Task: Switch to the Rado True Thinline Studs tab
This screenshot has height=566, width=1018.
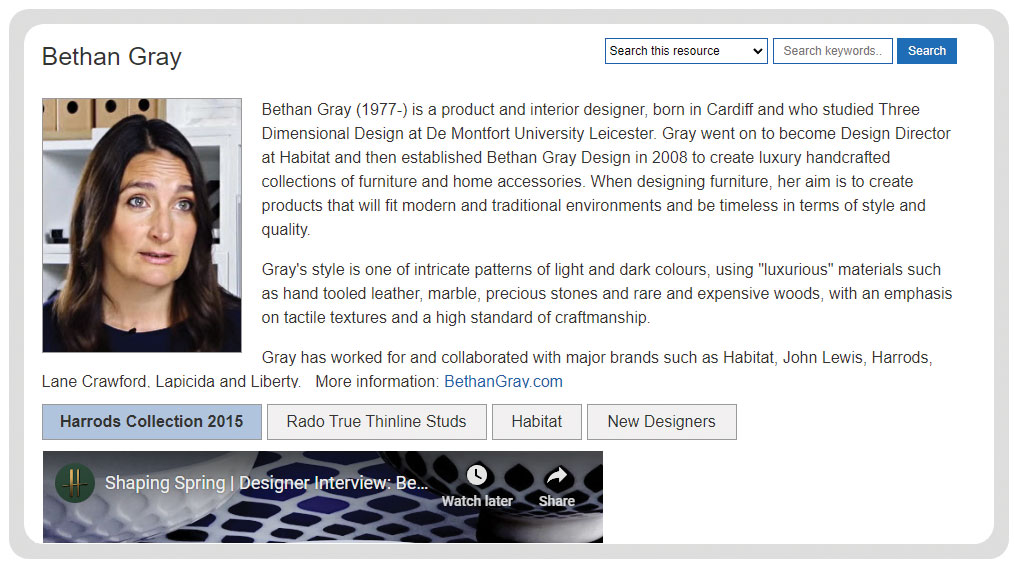Action: [x=377, y=422]
